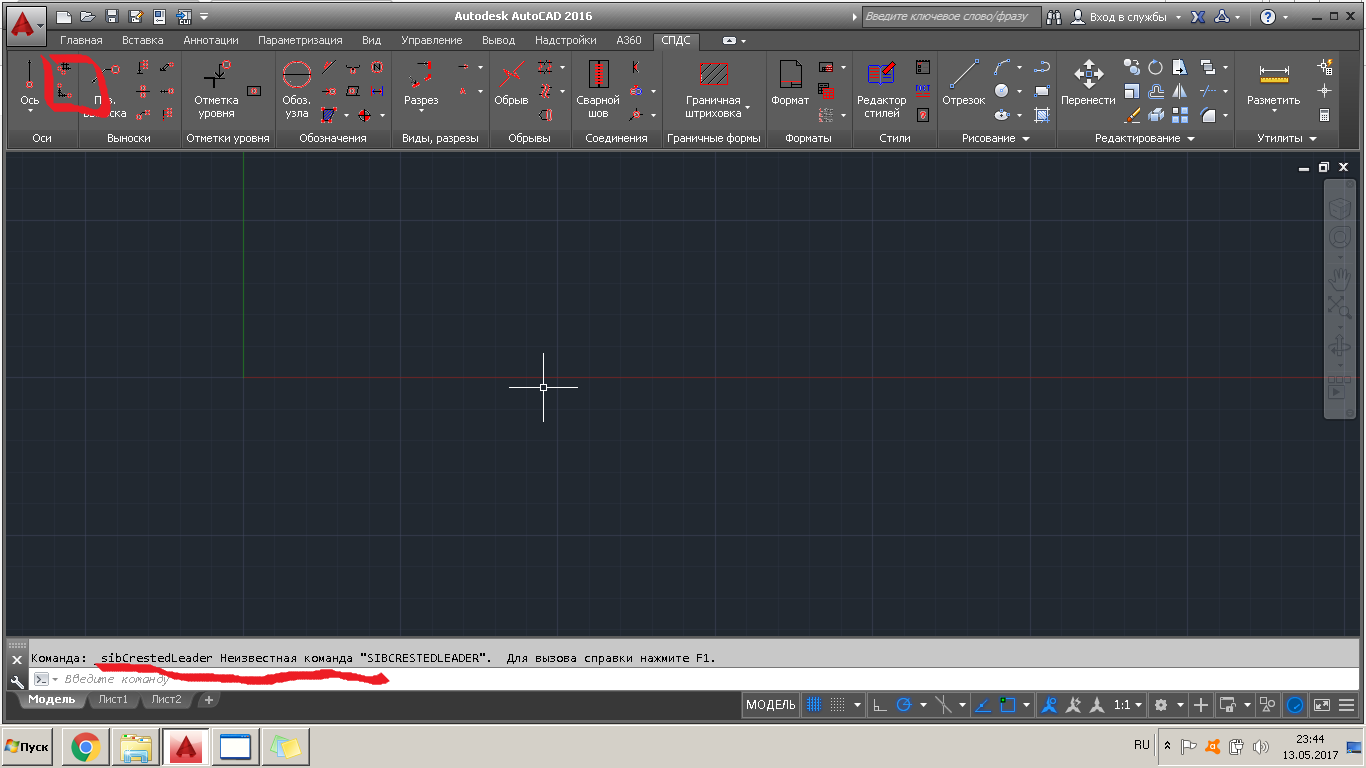
Task: Add a new layout with plus tab
Action: point(208,699)
